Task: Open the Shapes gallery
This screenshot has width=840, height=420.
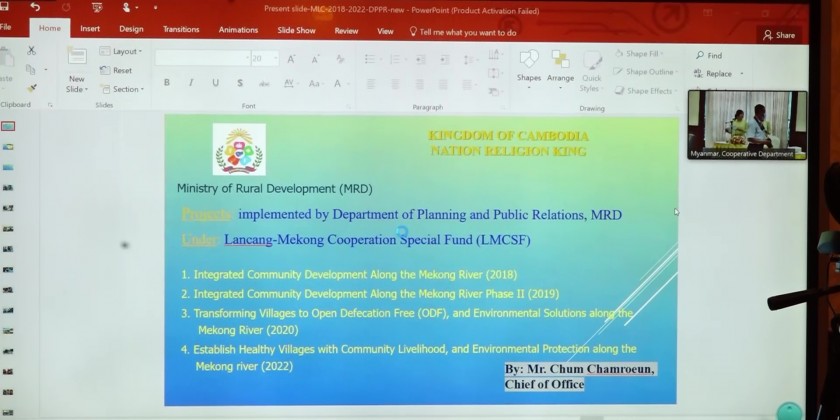Action: 529,66
